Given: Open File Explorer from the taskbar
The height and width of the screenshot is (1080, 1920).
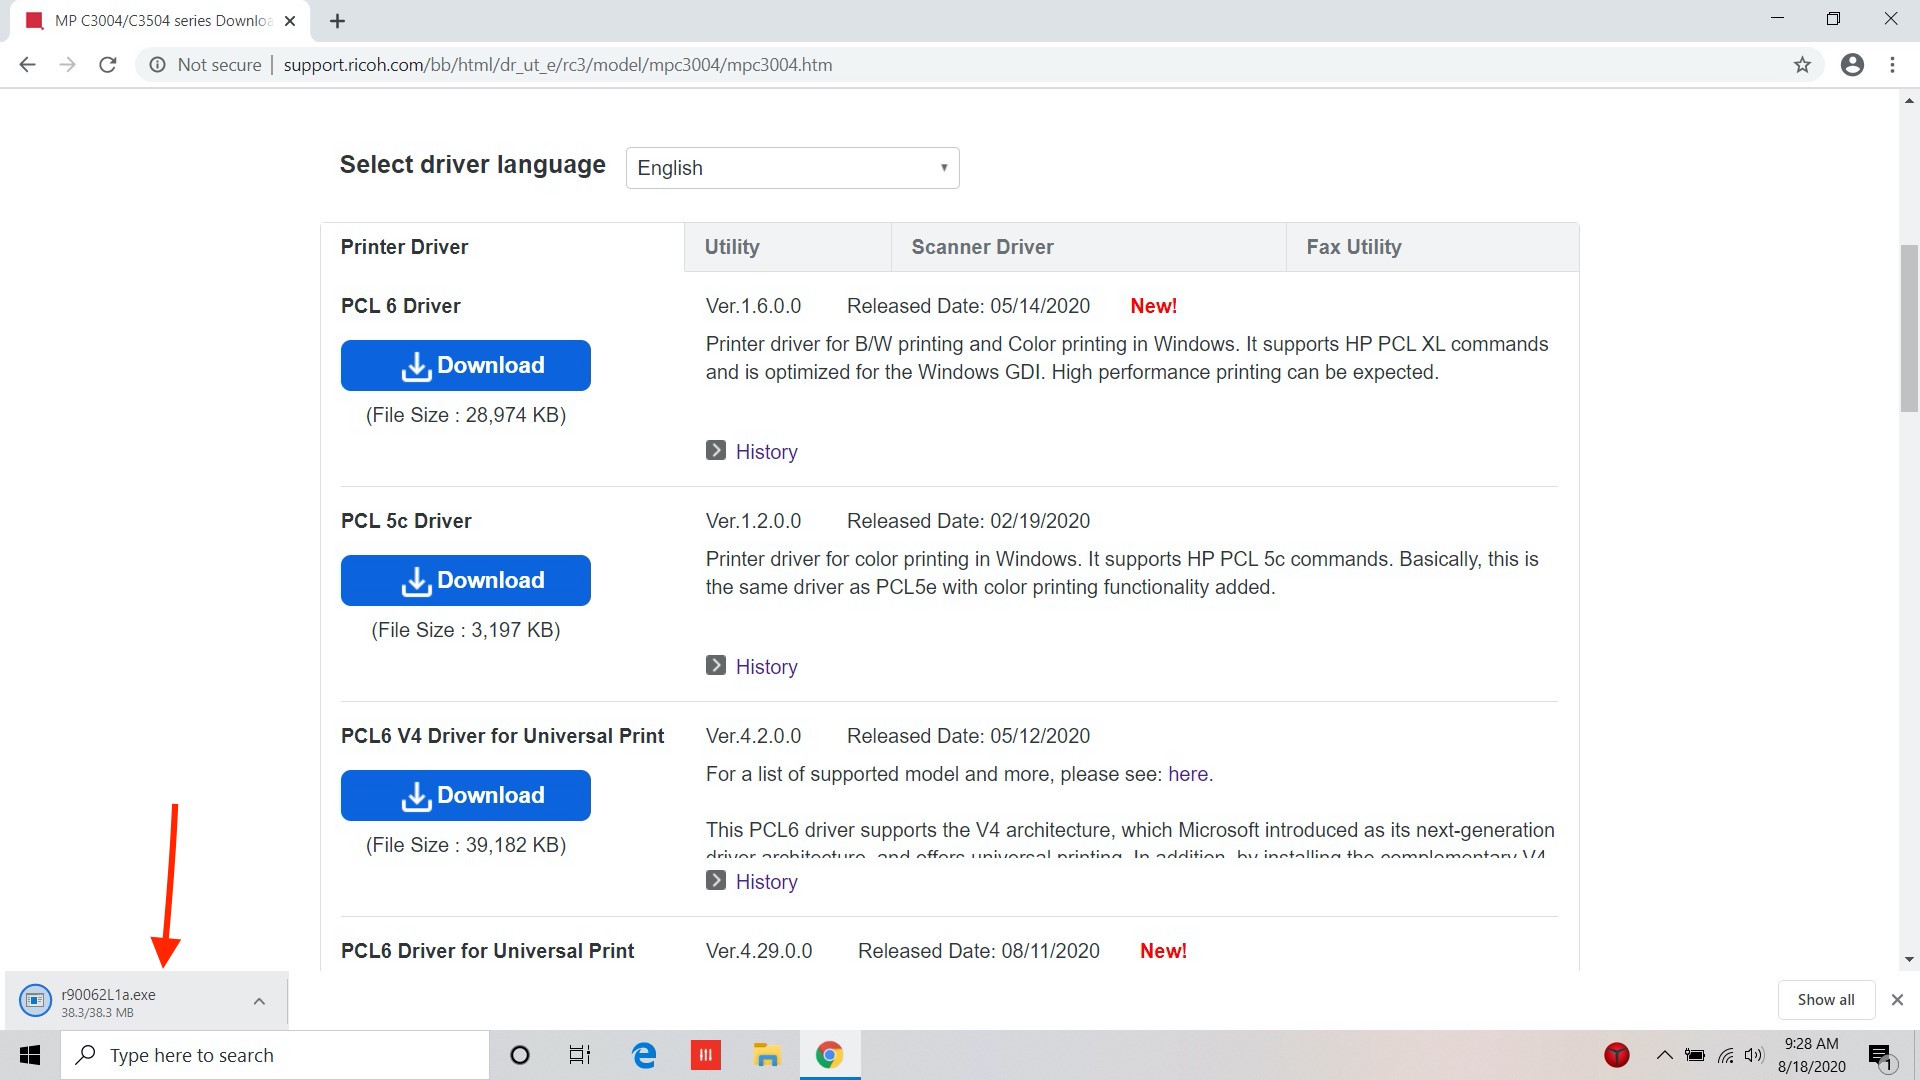Looking at the screenshot, I should pyautogui.click(x=767, y=1055).
